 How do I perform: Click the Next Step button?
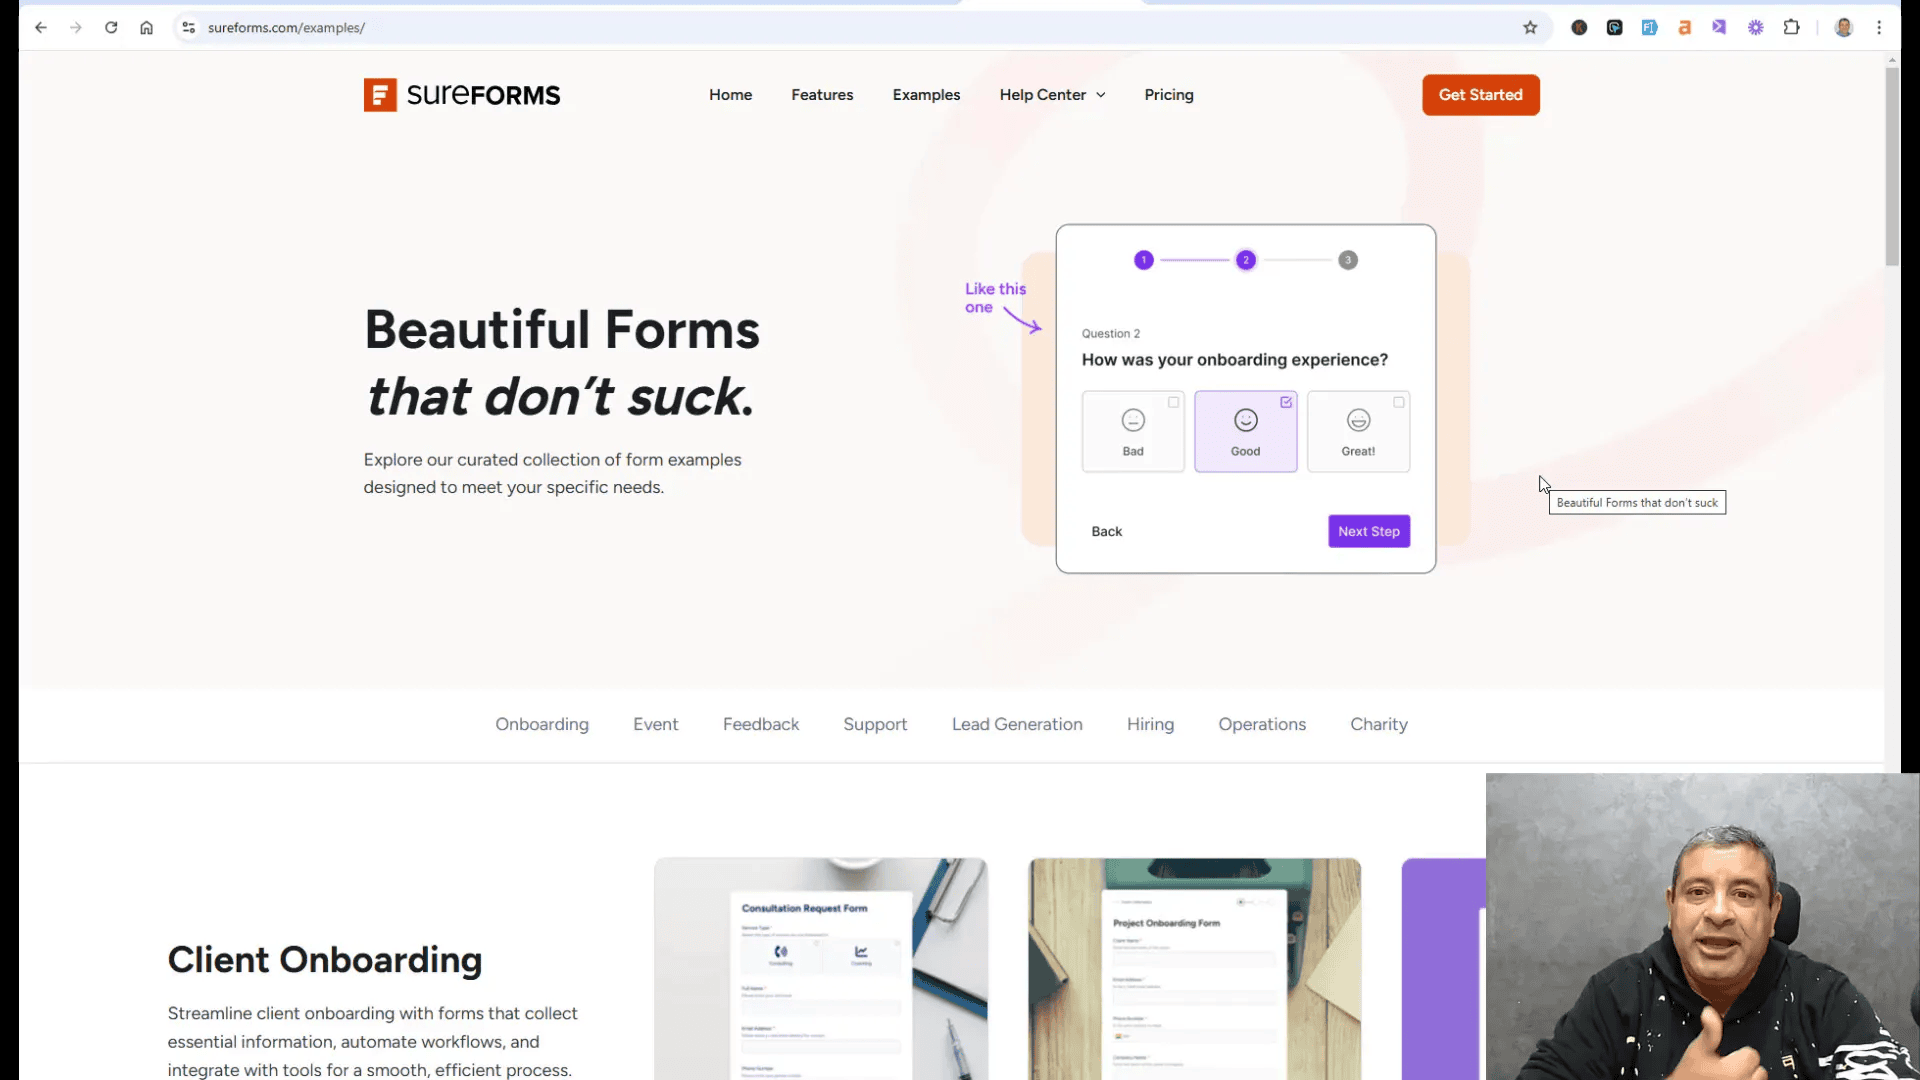[x=1369, y=530]
